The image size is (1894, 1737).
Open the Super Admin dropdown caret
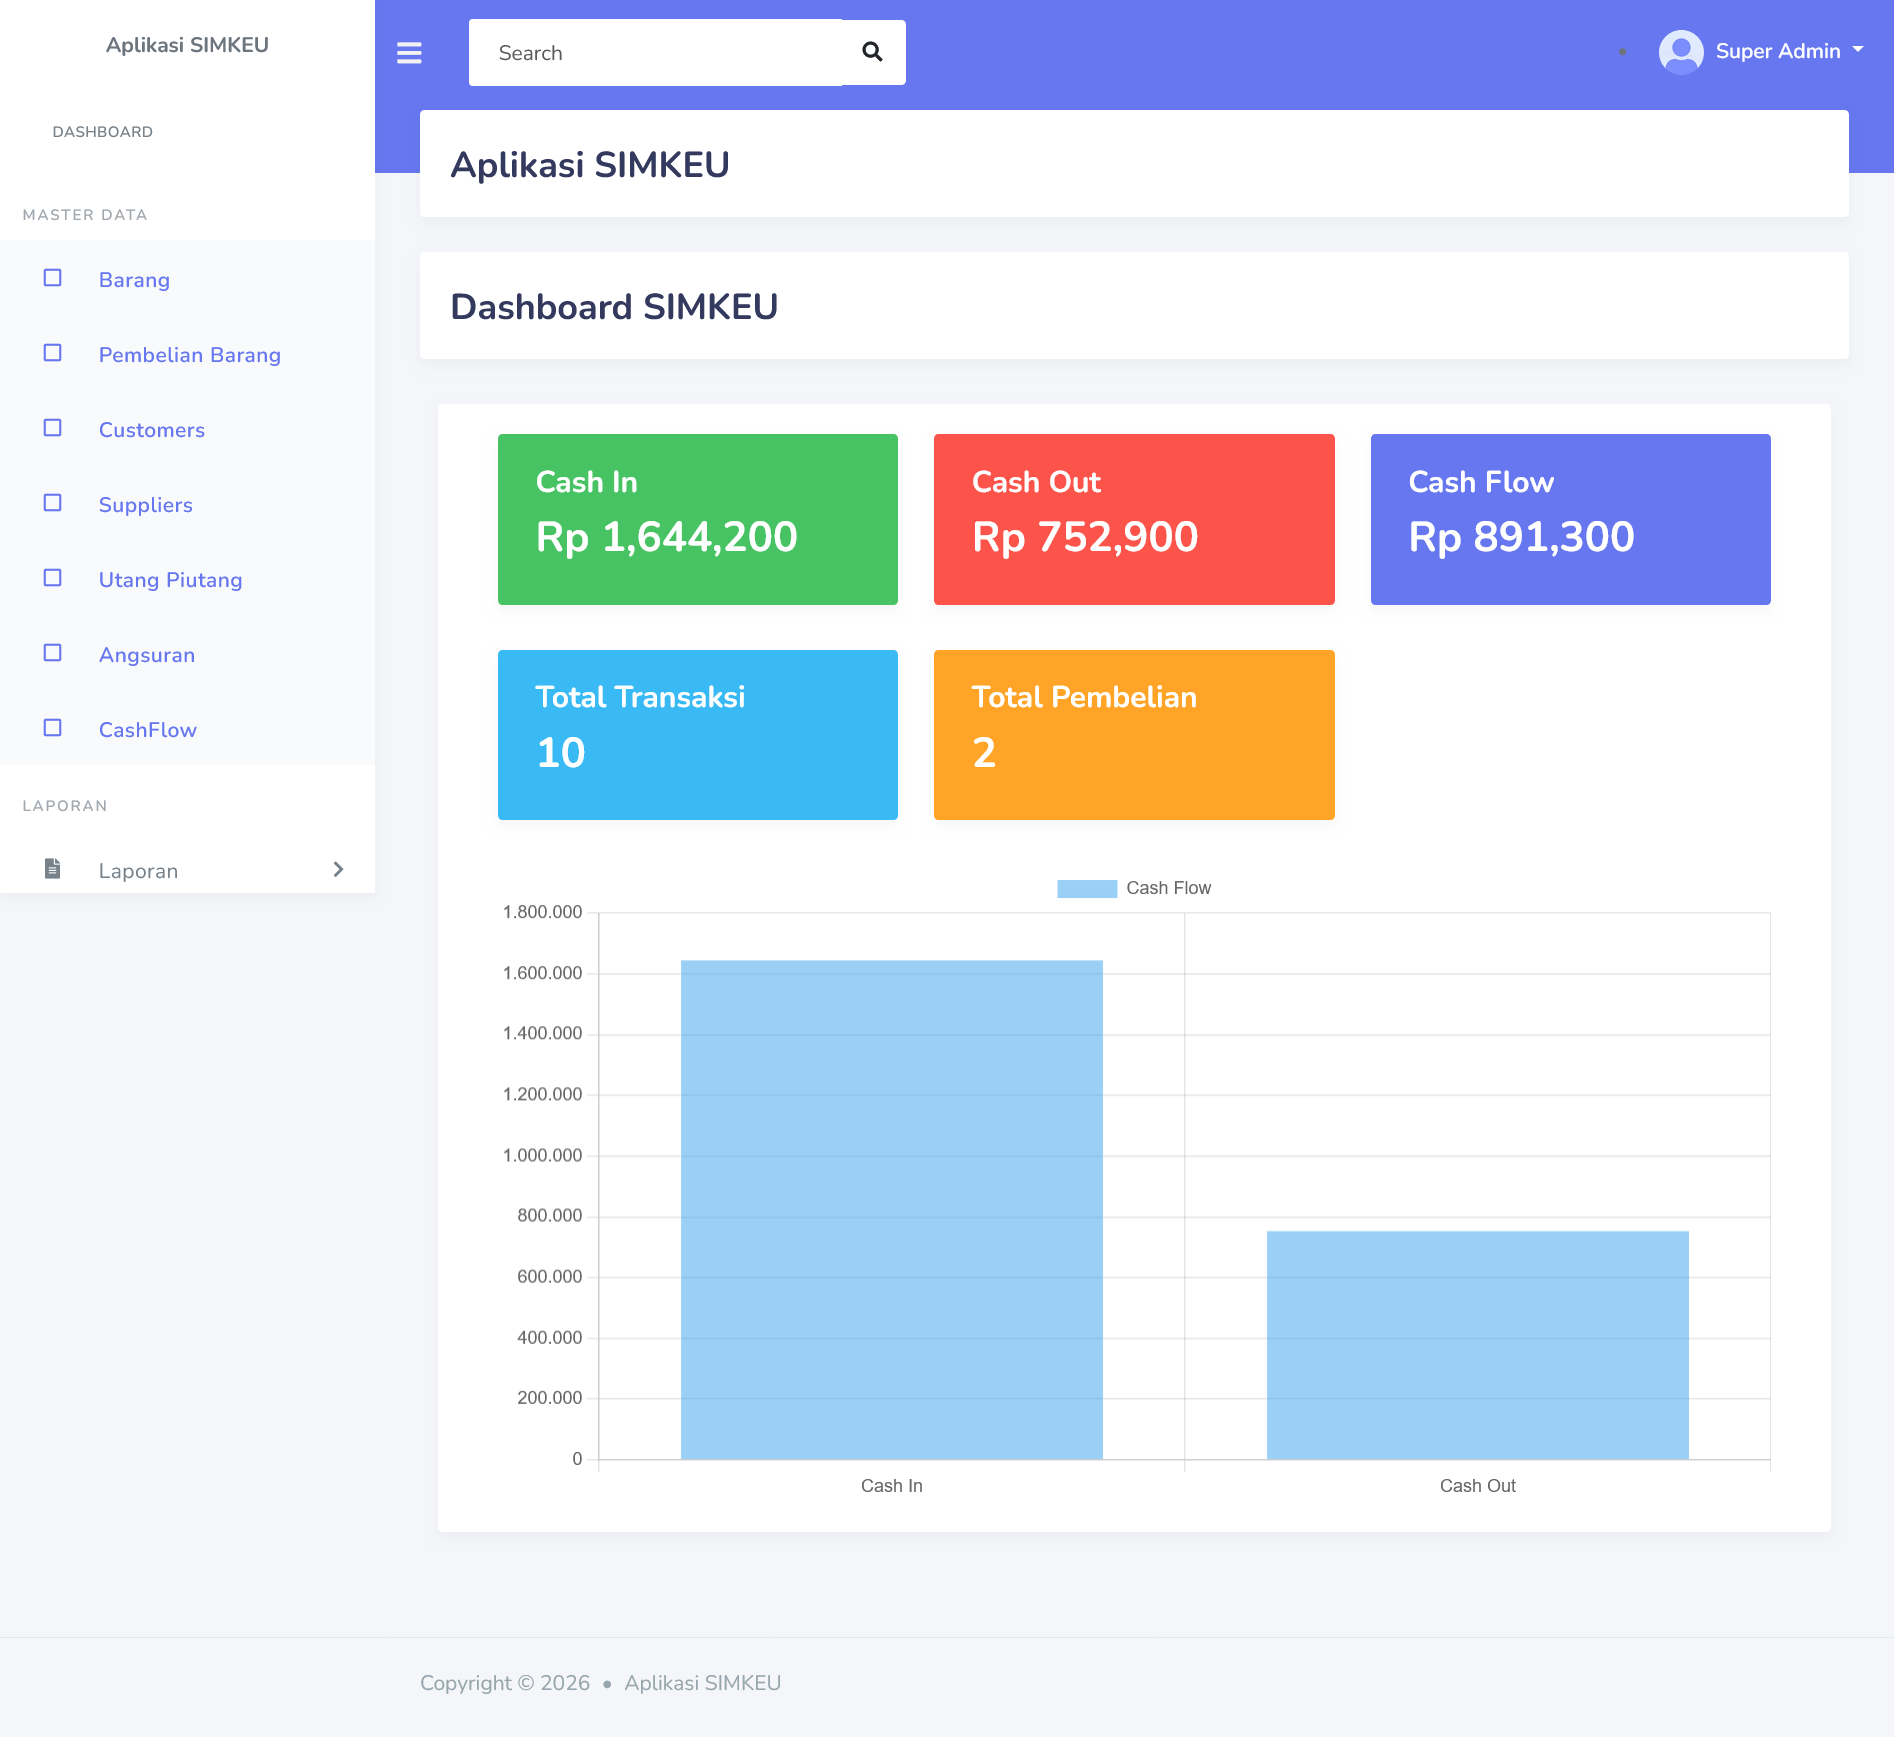coord(1858,49)
